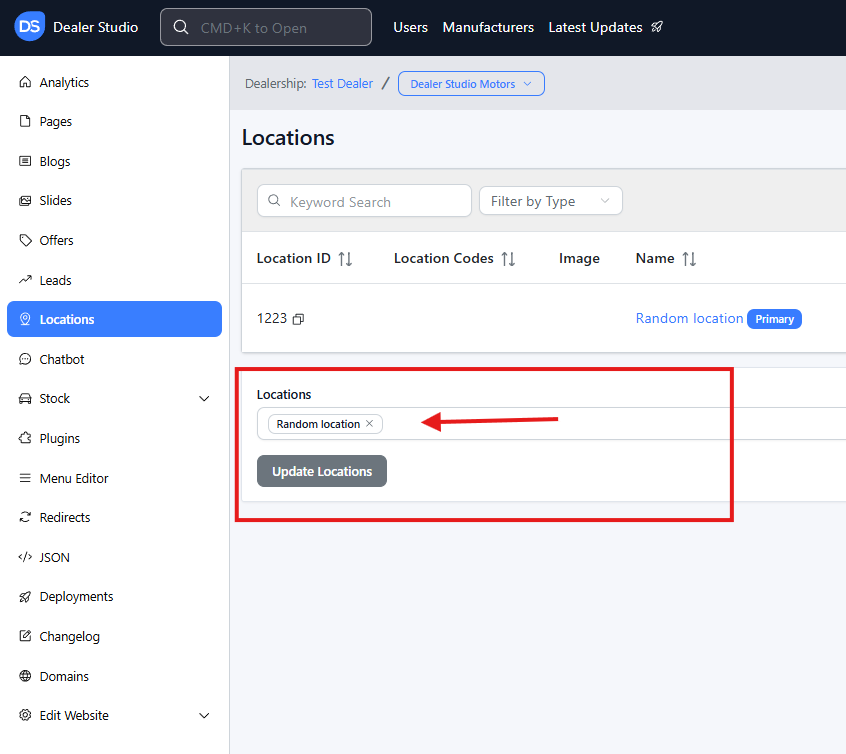Open the Filter by Type dropdown
Viewport: 846px width, 754px height.
pos(550,201)
